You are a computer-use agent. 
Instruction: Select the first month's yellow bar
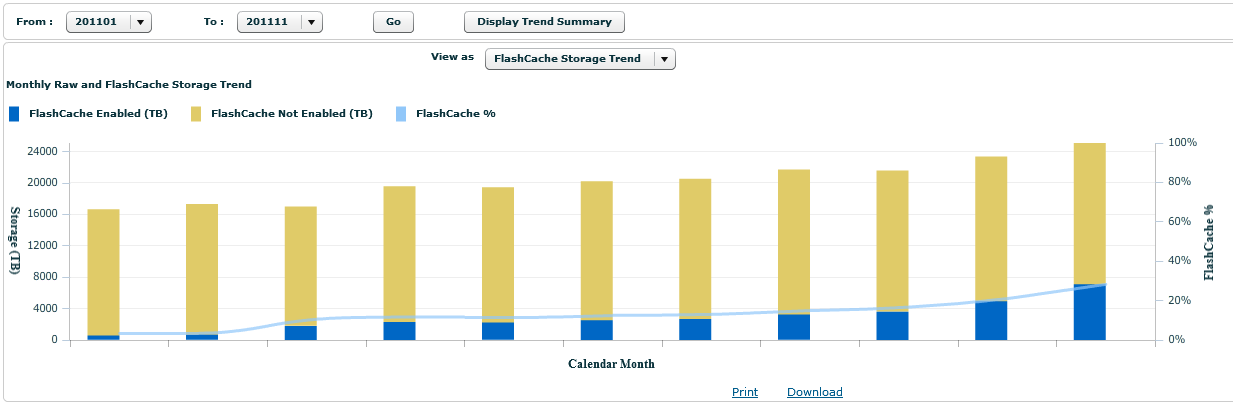tap(103, 272)
